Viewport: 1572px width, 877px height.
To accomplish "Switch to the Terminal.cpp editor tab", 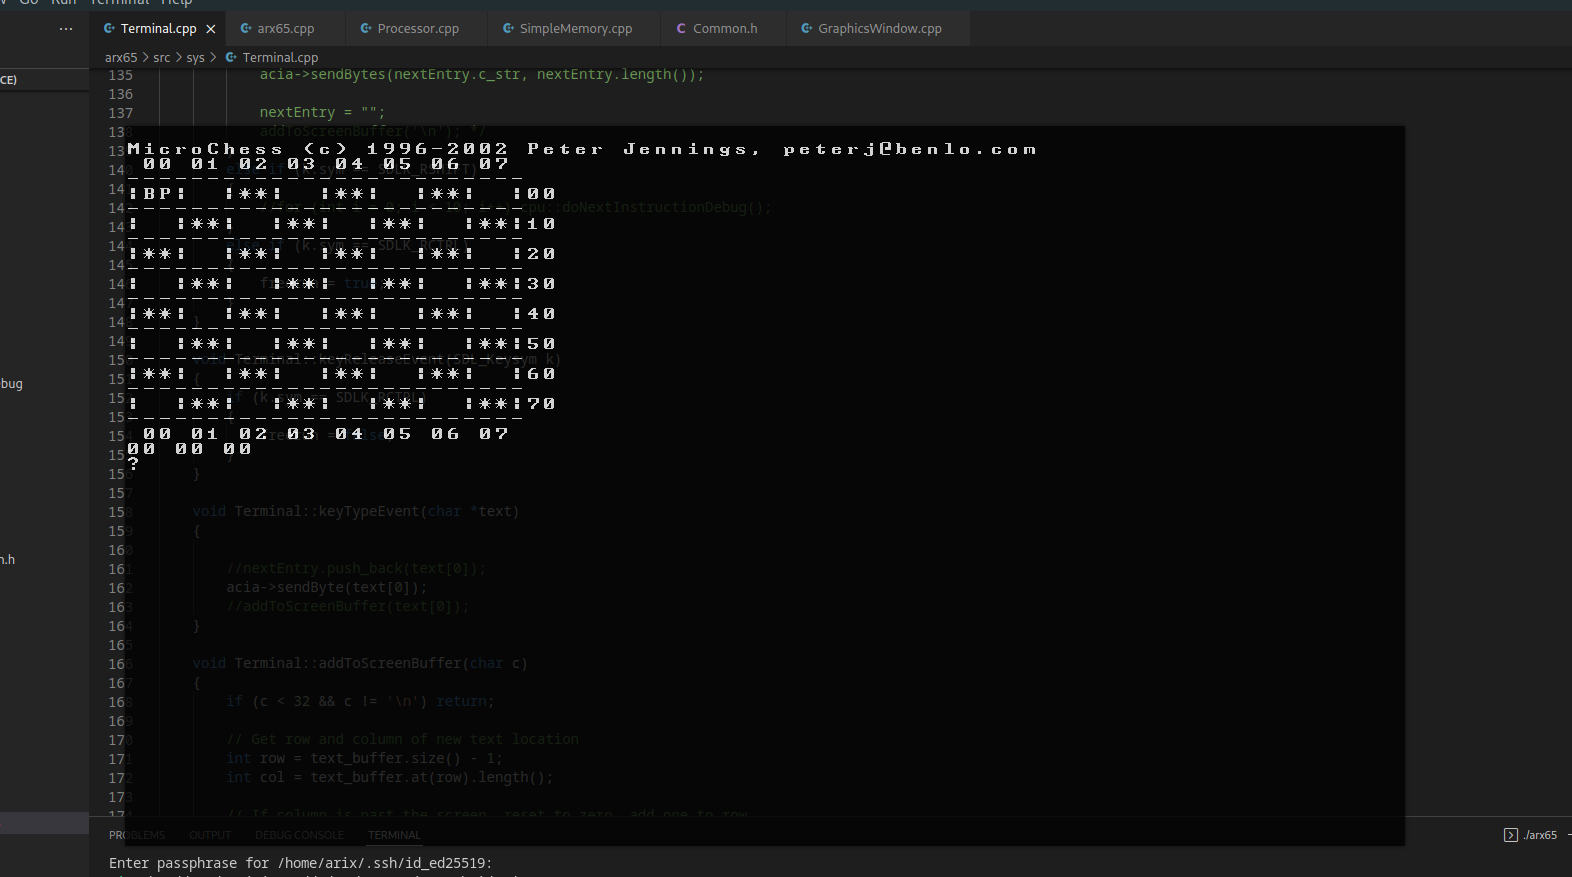I will (x=159, y=29).
